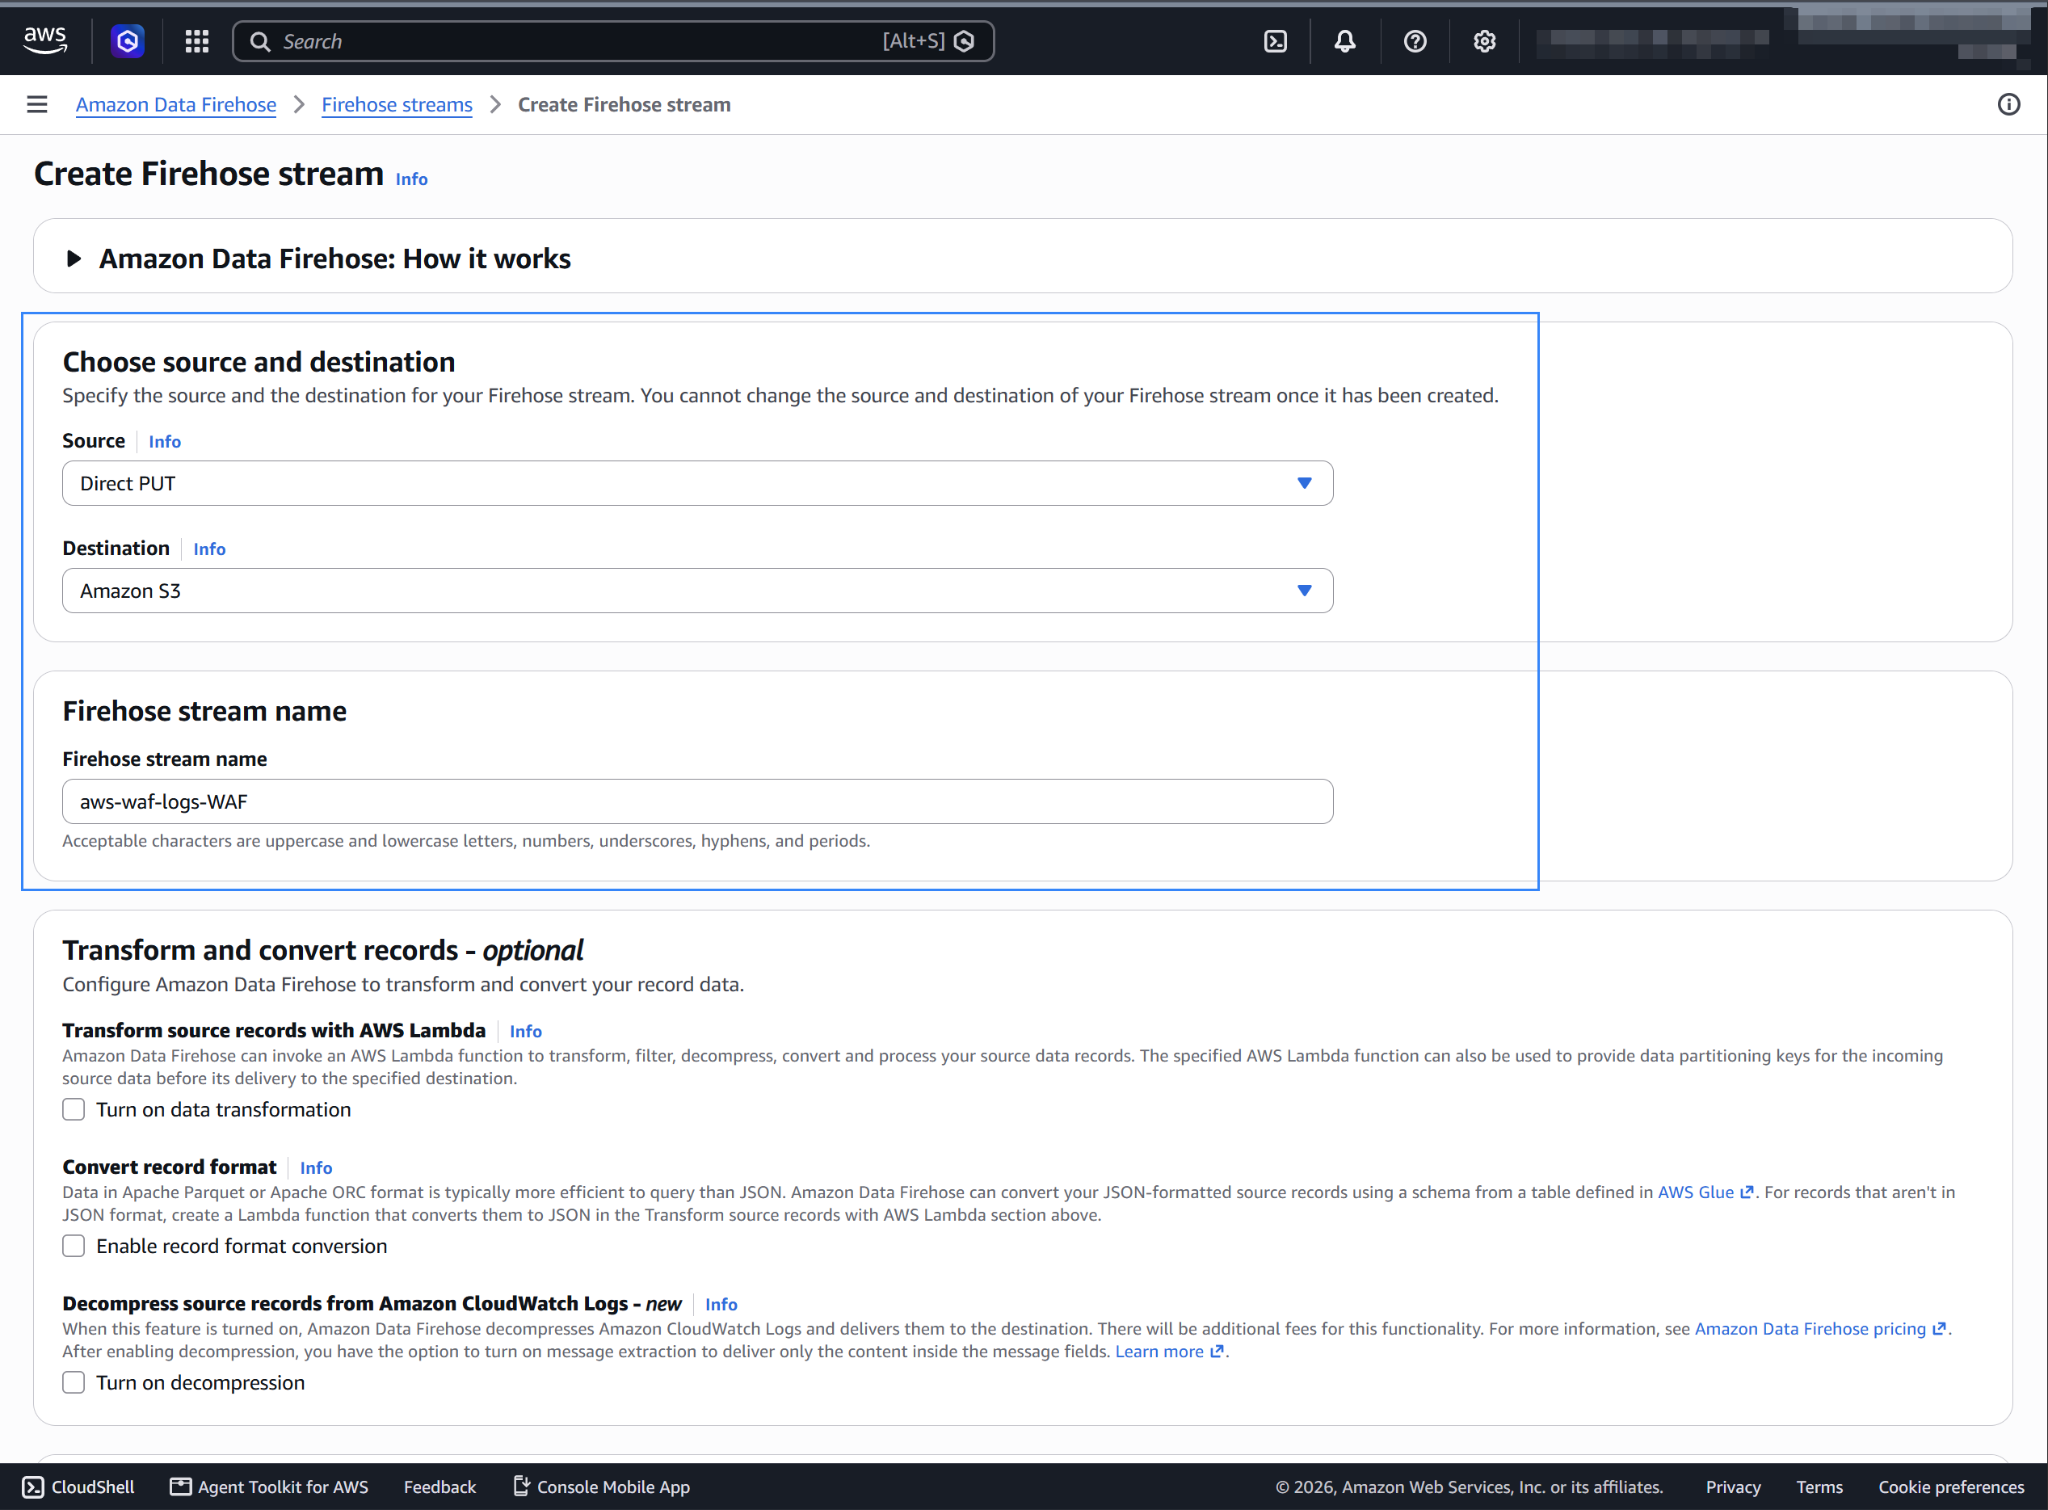This screenshot has height=1510, width=2048.
Task: Click the Agent Toolkit for AWS icon
Action: pos(180,1486)
